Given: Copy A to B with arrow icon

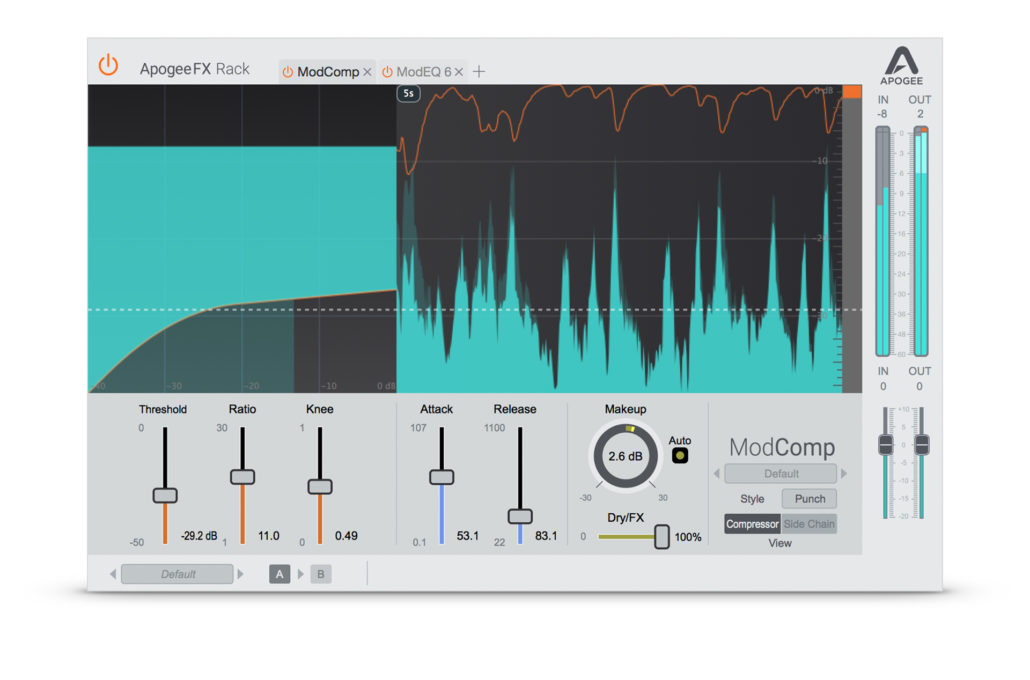Looking at the screenshot, I should 301,574.
